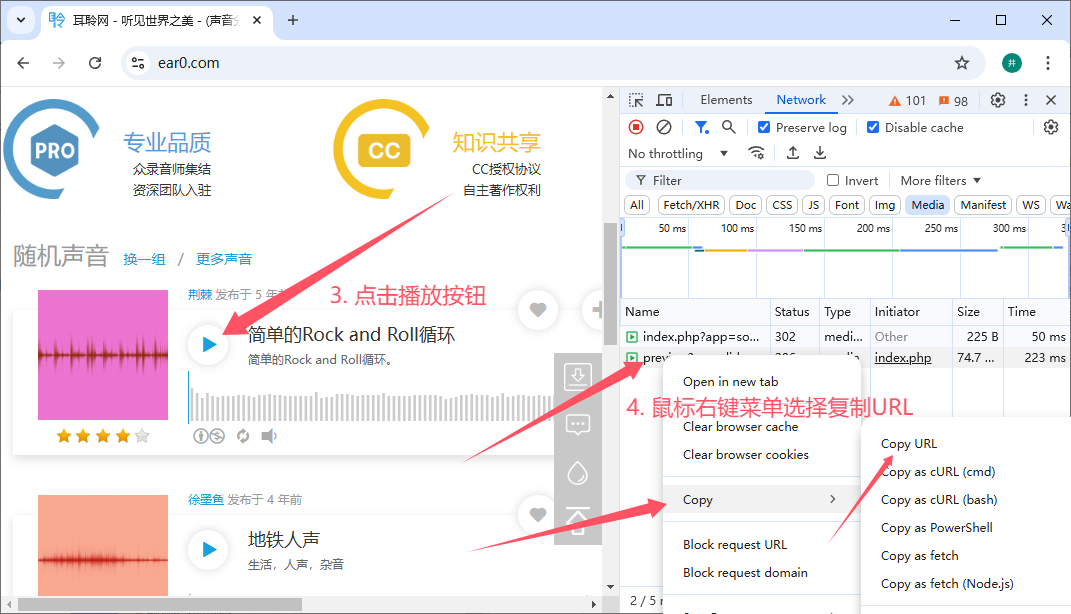Open the Chrome three-dot main menu
Viewport: 1071px width, 614px height.
pyautogui.click(x=1048, y=63)
